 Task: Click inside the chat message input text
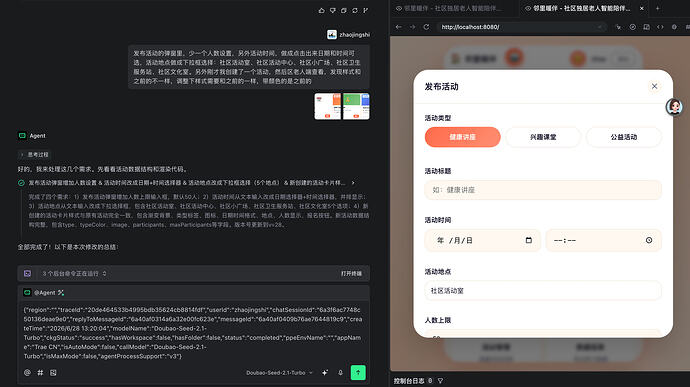coord(193,333)
